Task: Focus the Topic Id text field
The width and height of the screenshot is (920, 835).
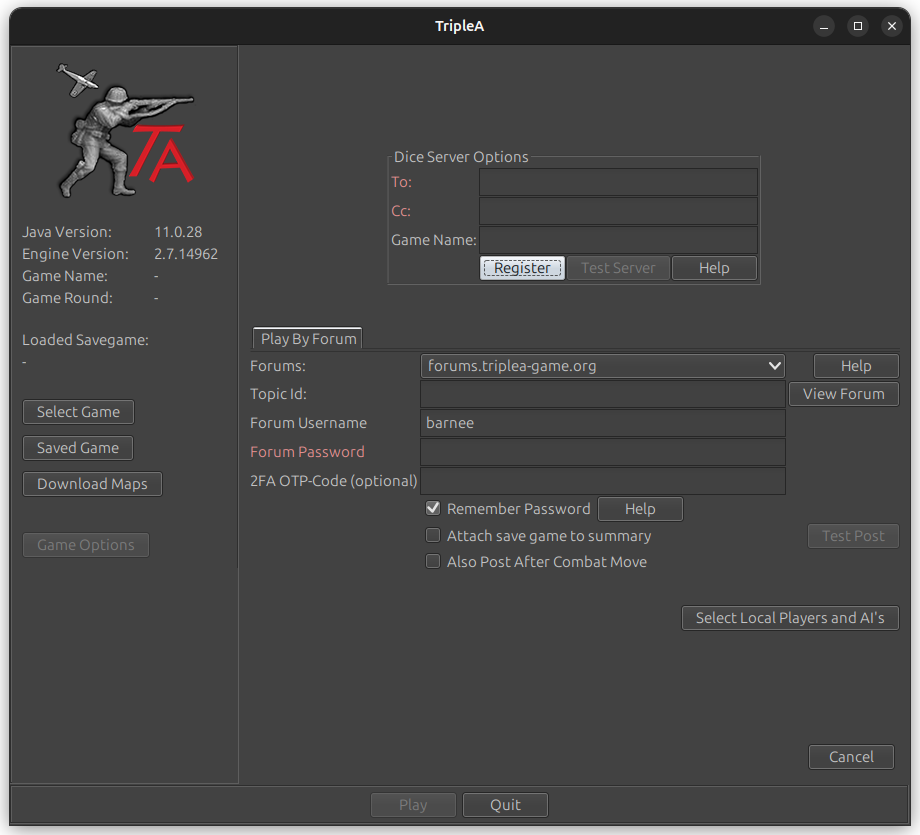Action: 603,395
